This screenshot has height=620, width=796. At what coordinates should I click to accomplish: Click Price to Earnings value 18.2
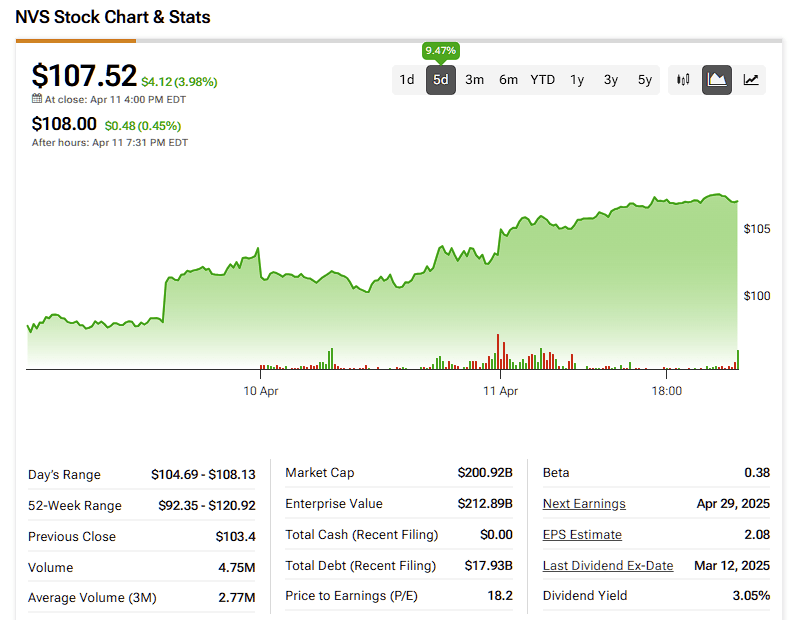500,596
